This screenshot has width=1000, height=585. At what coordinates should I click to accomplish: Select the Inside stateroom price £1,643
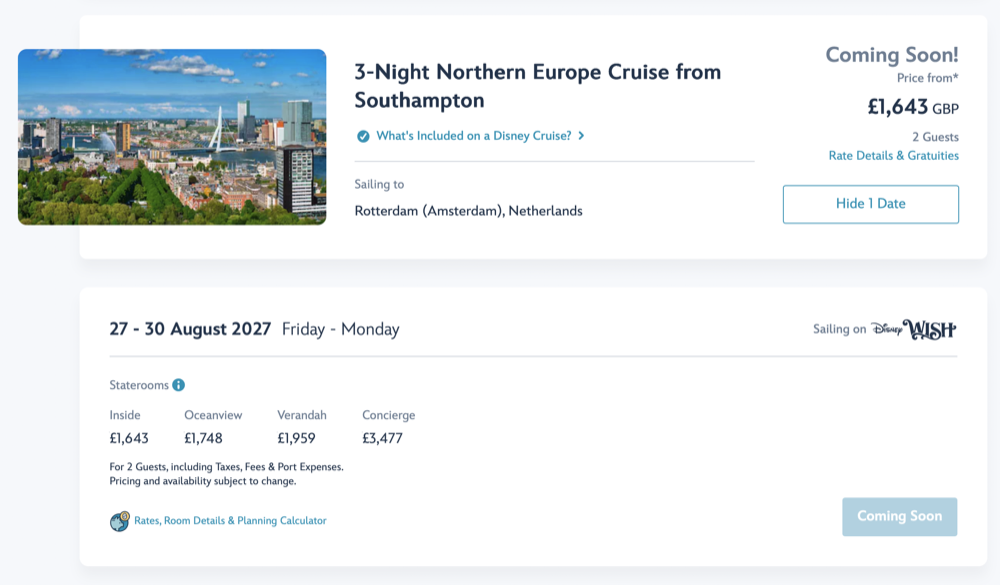coord(129,438)
